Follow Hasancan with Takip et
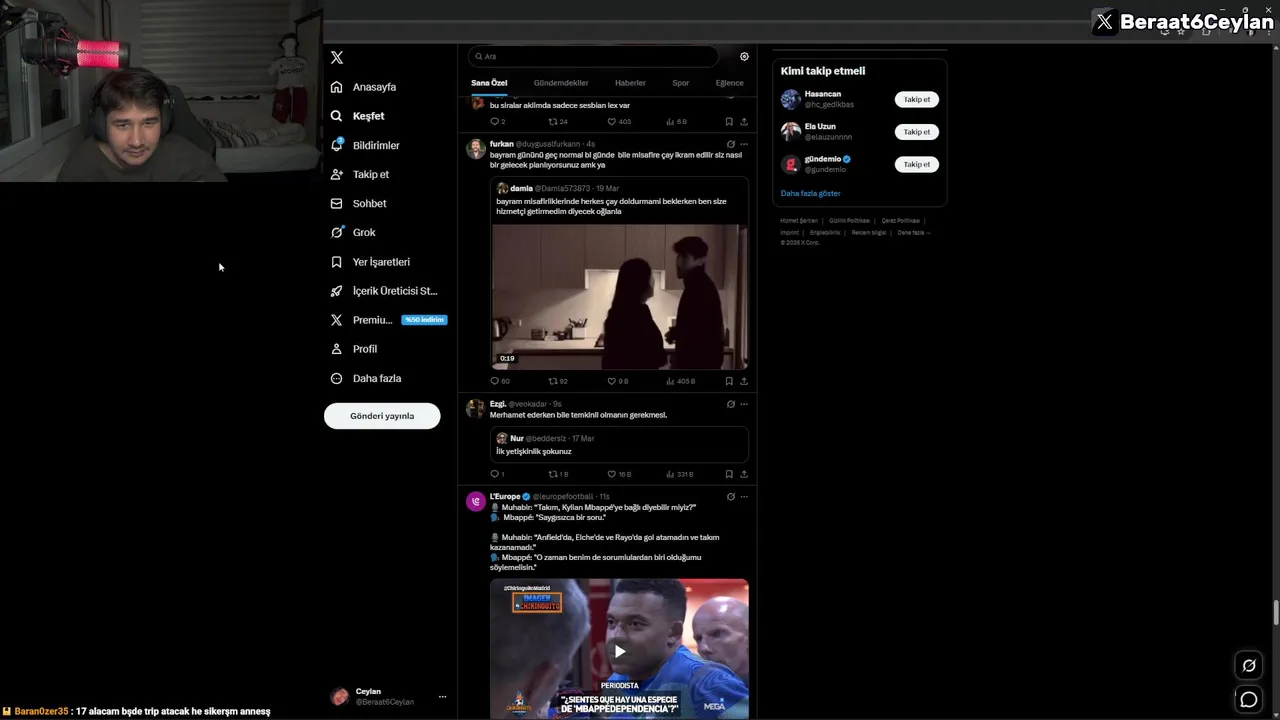The image size is (1280, 720). coord(917,99)
